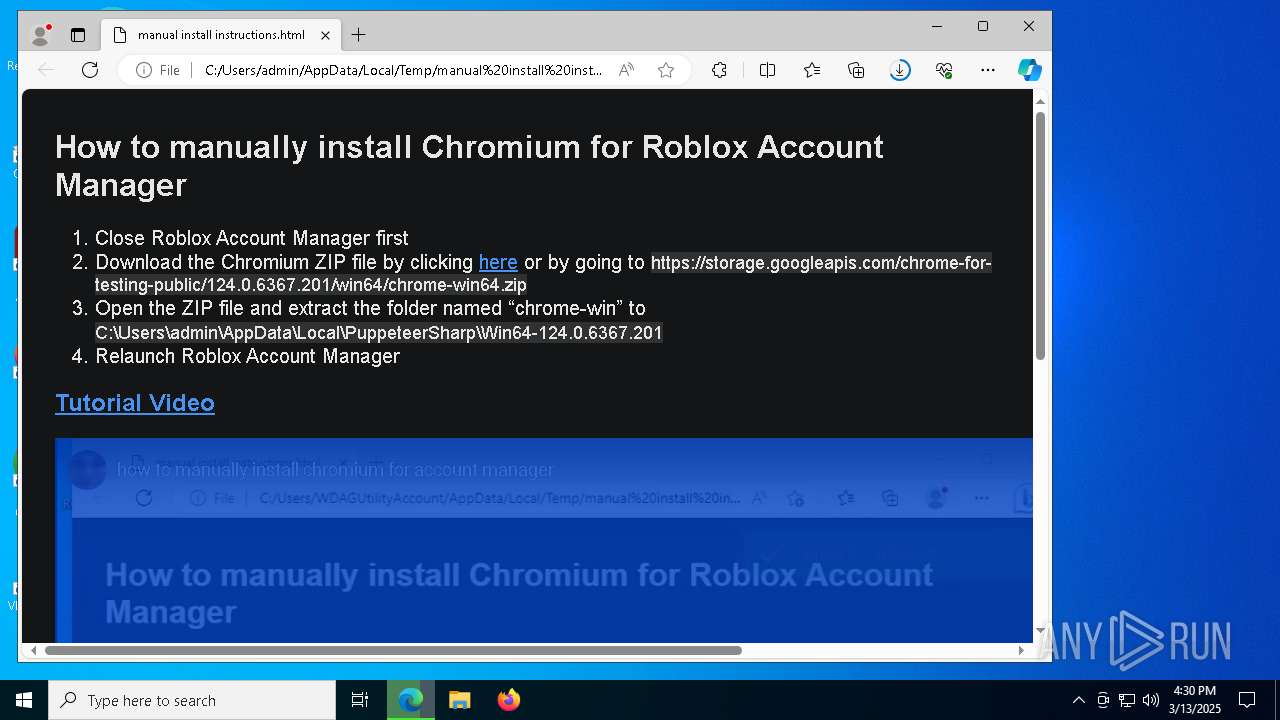Open the clock and date flyout

click(1195, 700)
